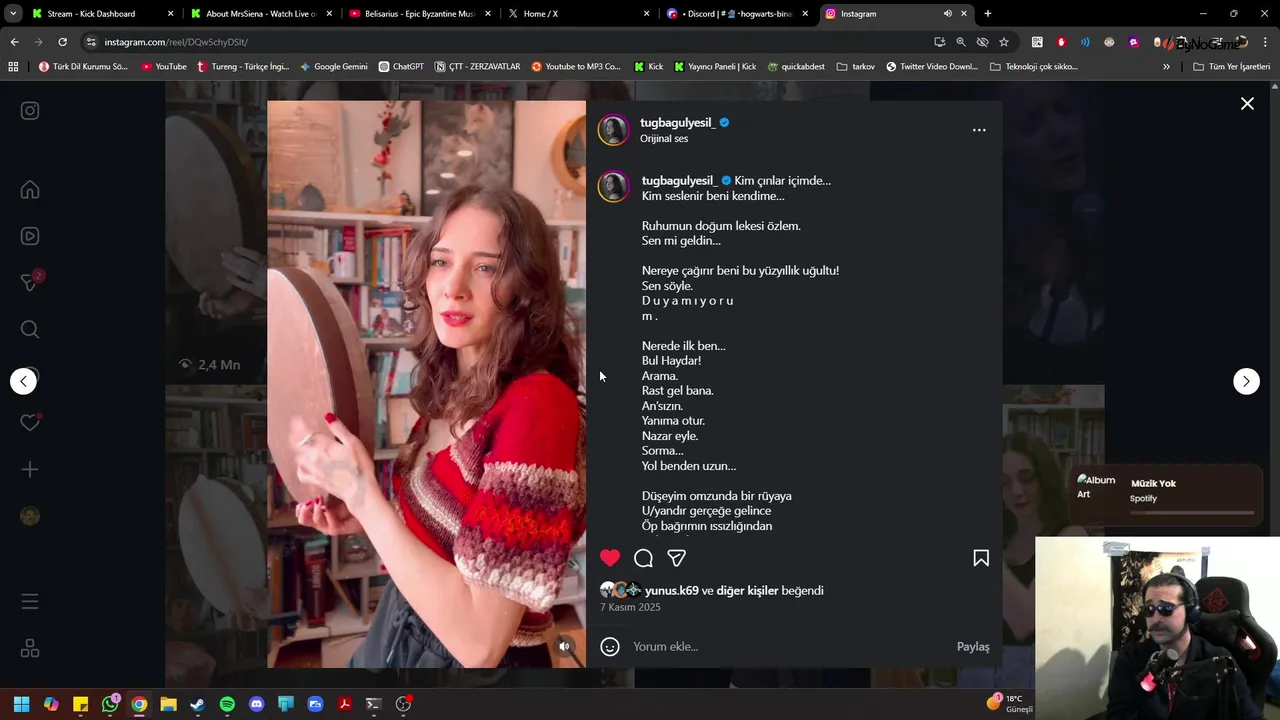Click the Paylaş post button

click(973, 647)
